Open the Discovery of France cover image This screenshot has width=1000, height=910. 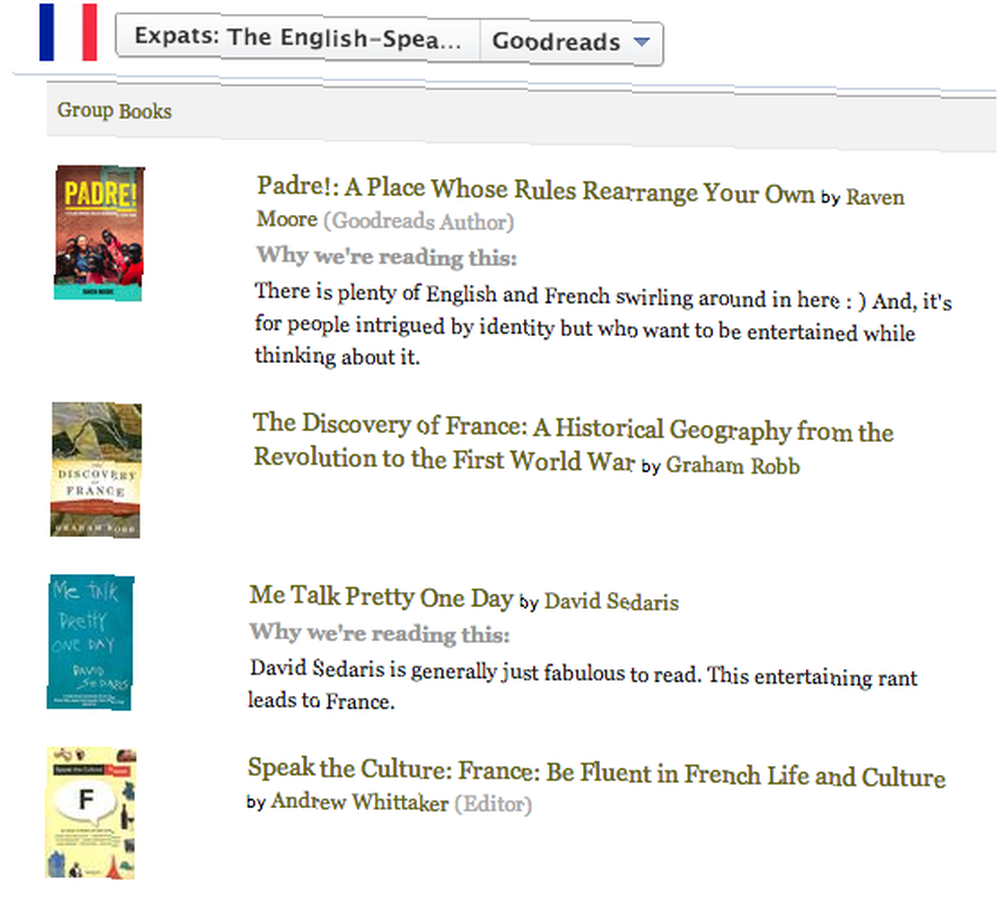[x=96, y=470]
